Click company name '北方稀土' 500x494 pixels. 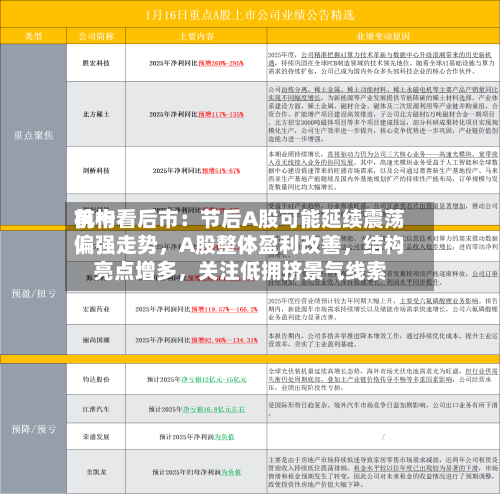tap(96, 114)
